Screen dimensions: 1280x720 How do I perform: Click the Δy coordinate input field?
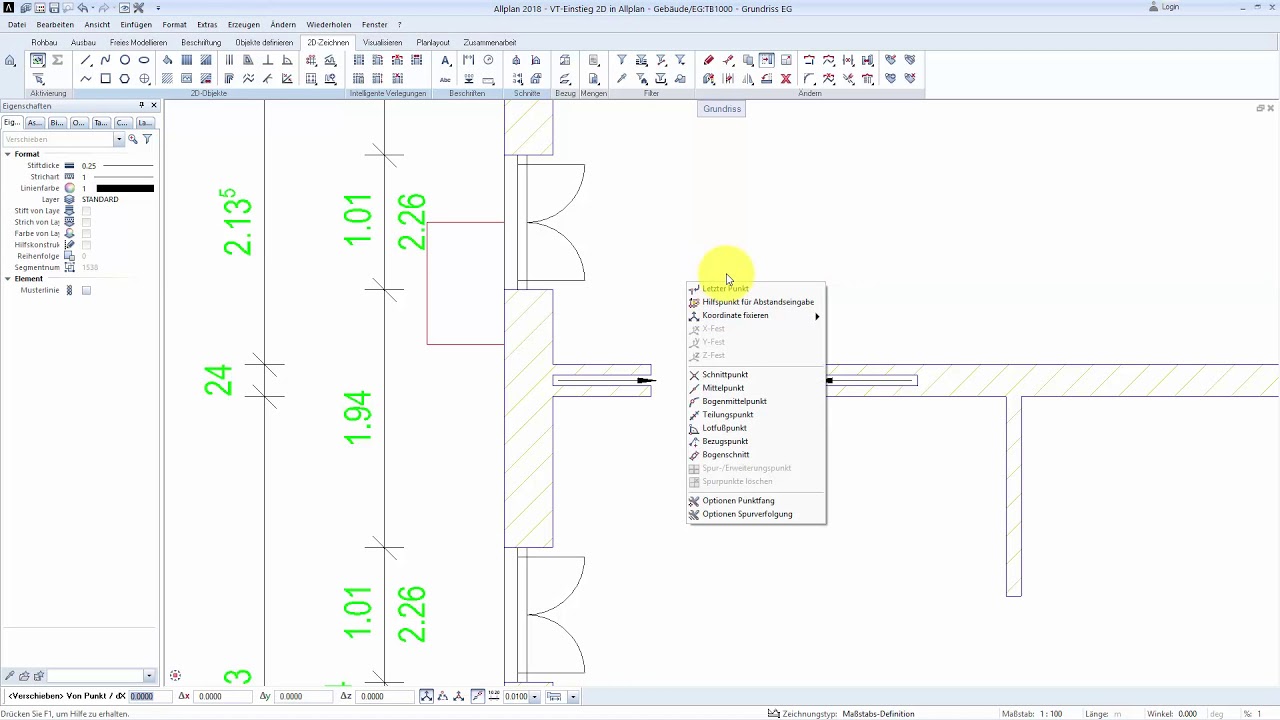(304, 696)
